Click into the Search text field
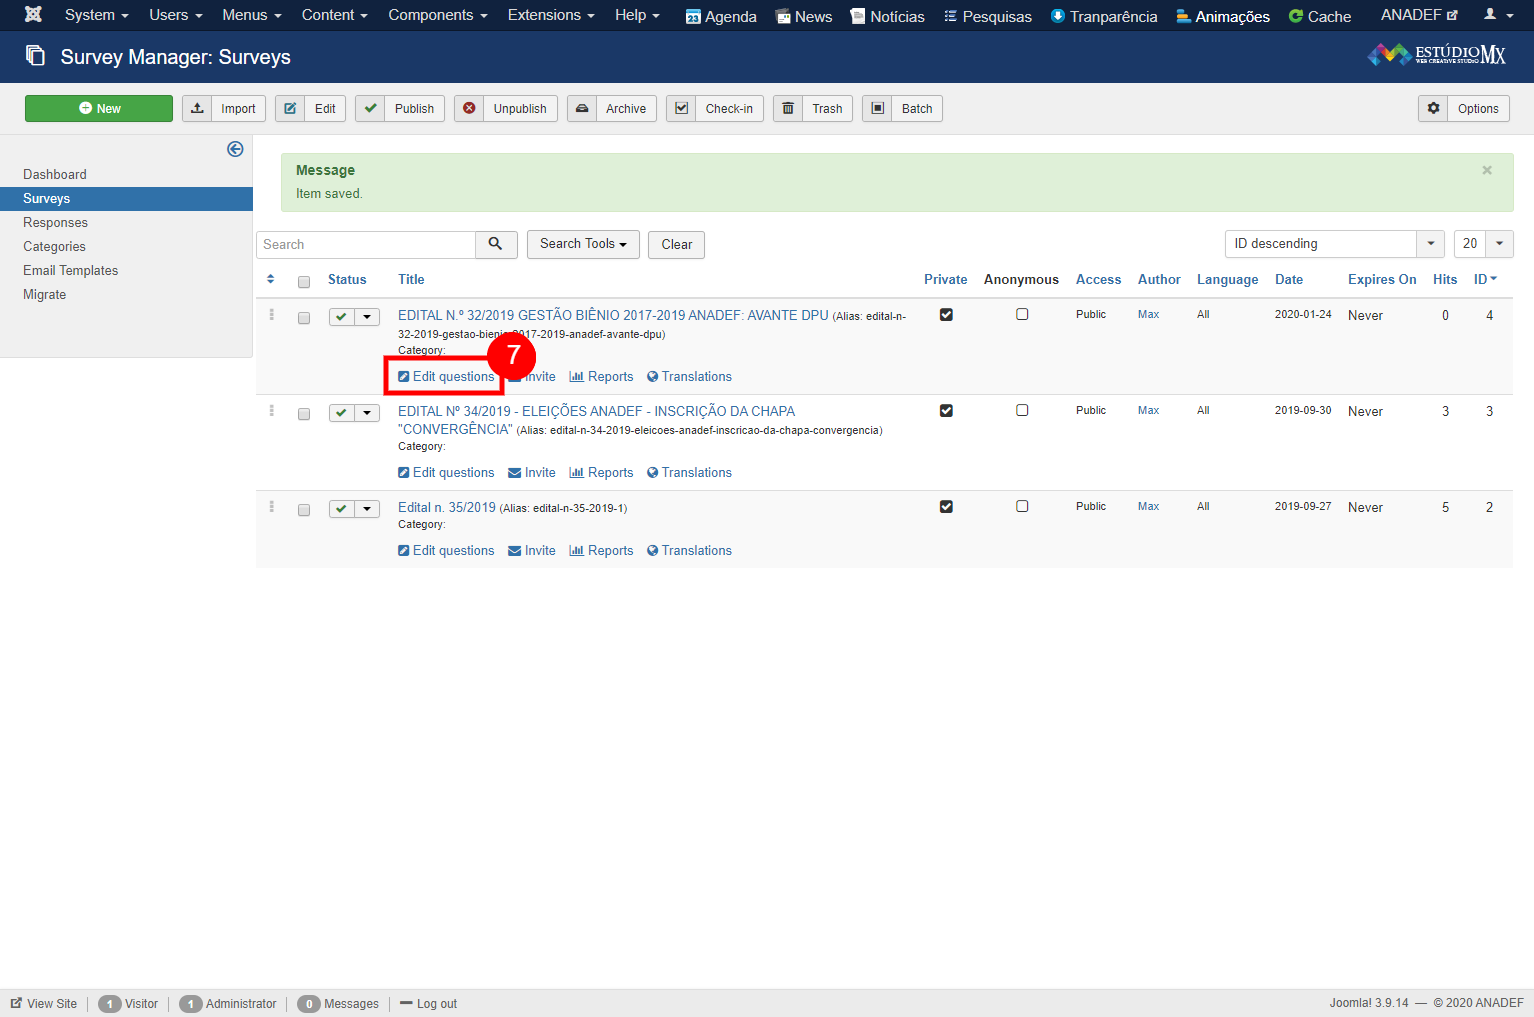Screen dimensions: 1534x1017 point(366,245)
